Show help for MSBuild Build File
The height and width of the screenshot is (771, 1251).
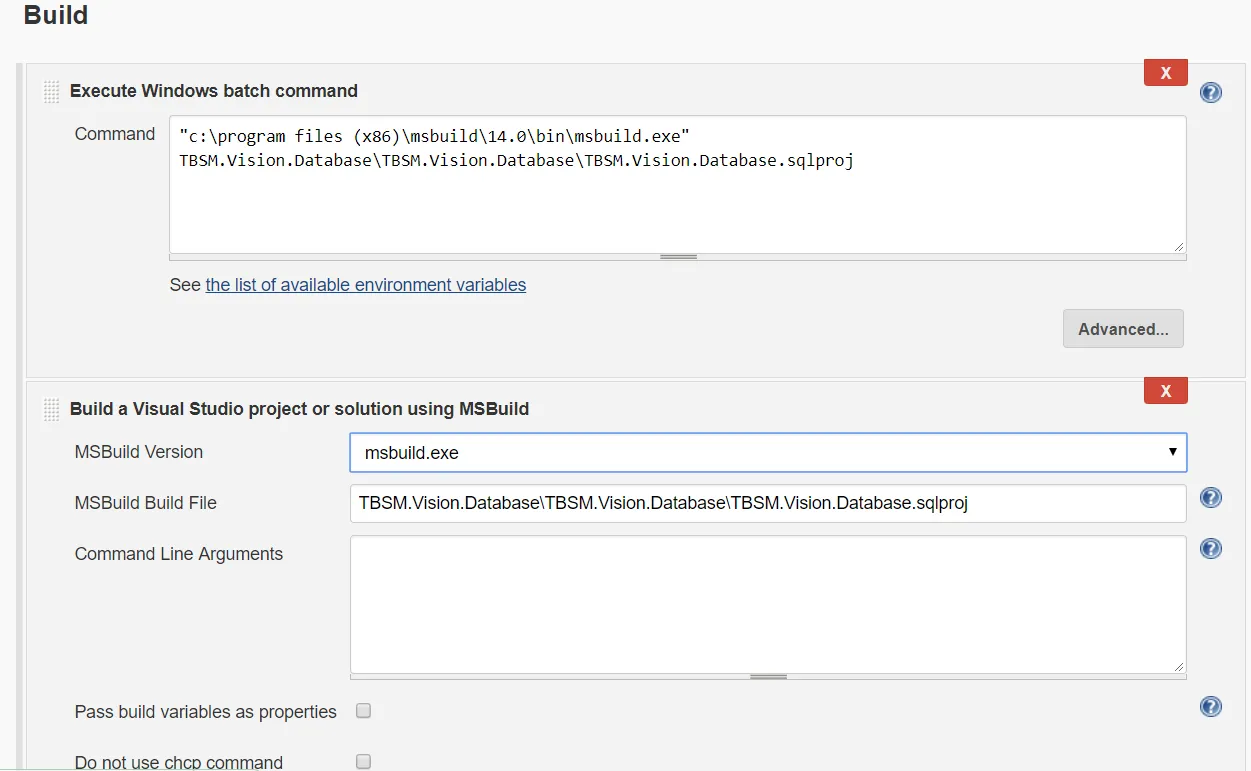click(x=1210, y=498)
